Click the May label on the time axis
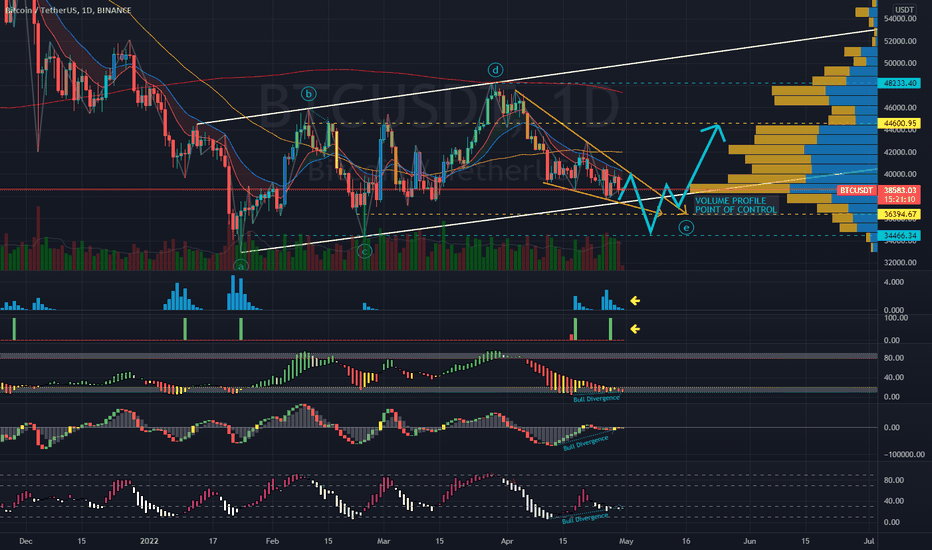This screenshot has height=550, width=932. (626, 541)
